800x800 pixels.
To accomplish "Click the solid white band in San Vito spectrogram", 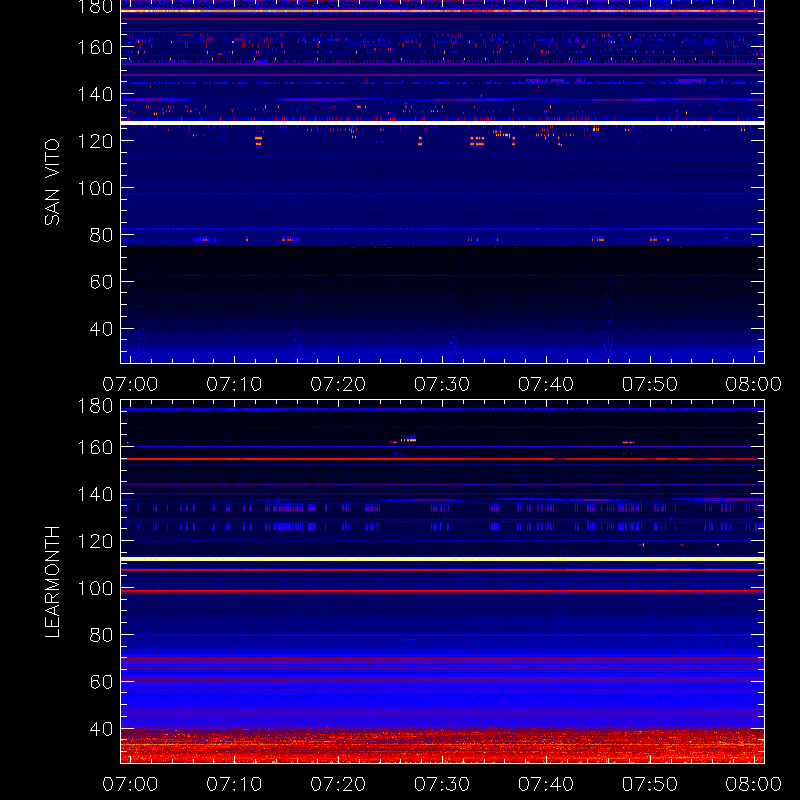I will [442, 123].
